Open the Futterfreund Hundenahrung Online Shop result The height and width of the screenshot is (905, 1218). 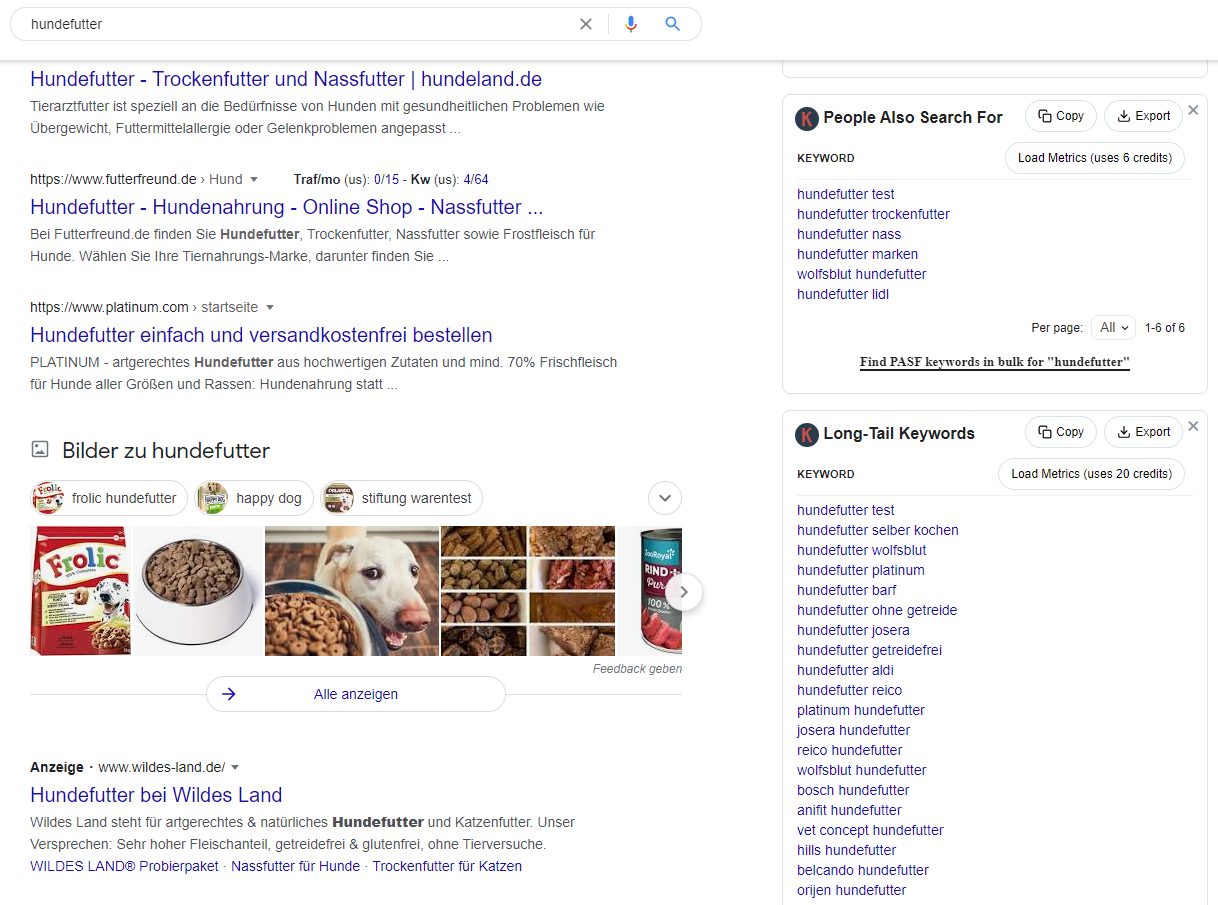[287, 207]
